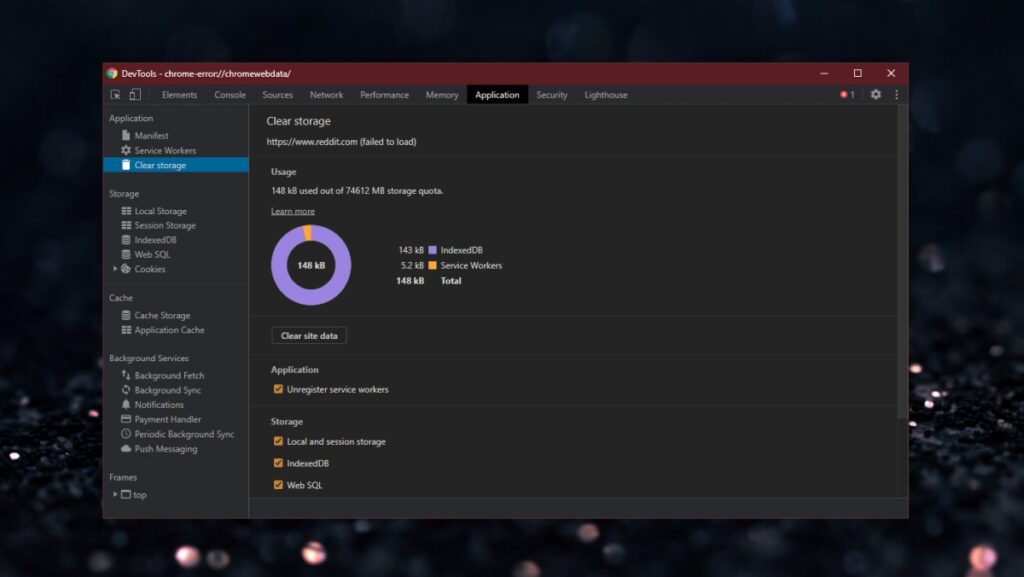Open the three-dot DevTools menu

click(895, 94)
